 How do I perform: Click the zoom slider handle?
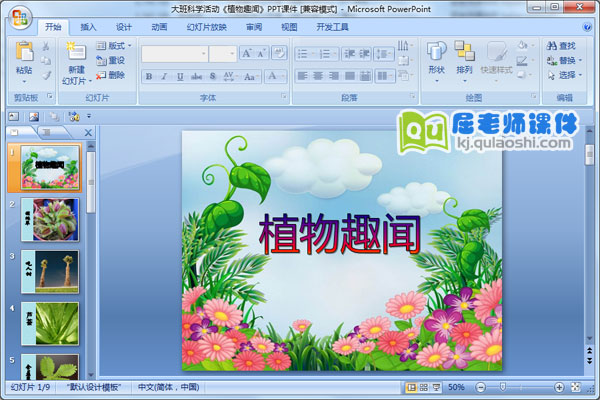[503, 387]
